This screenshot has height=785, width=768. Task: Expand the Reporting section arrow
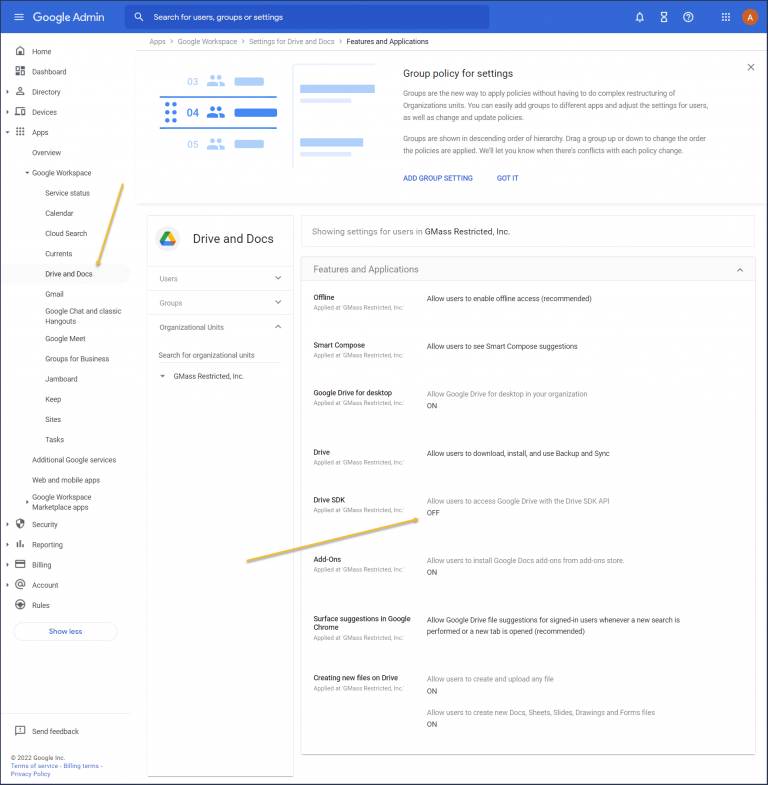tap(8, 544)
